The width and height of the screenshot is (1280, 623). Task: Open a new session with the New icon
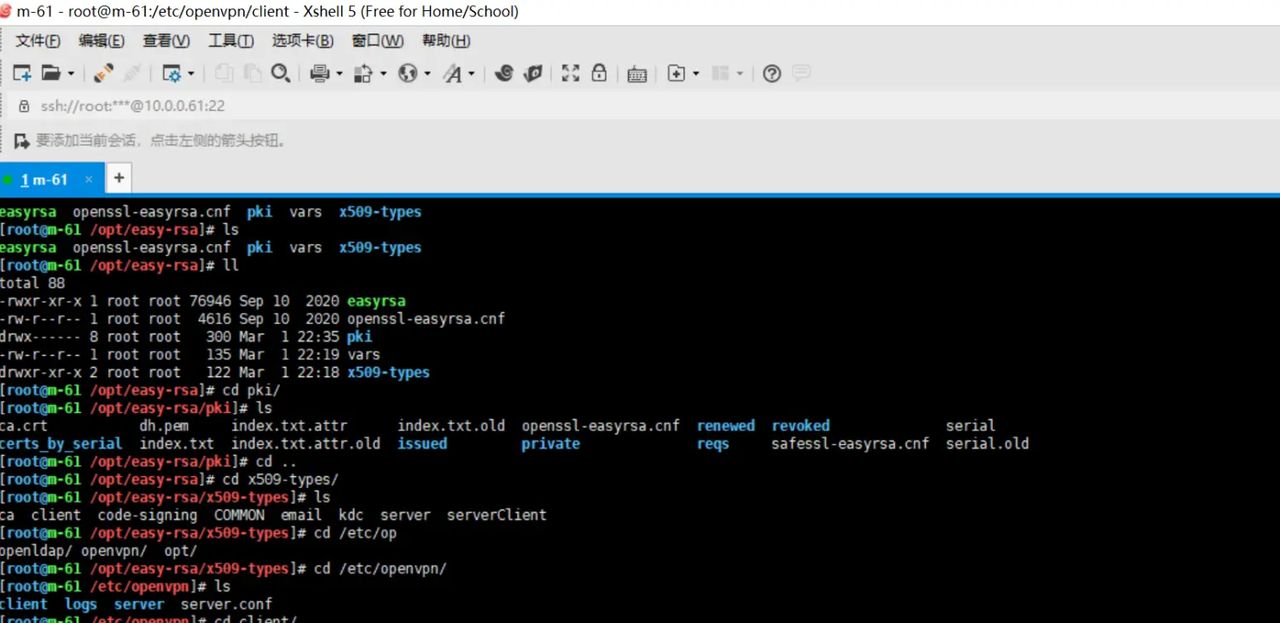[21, 73]
